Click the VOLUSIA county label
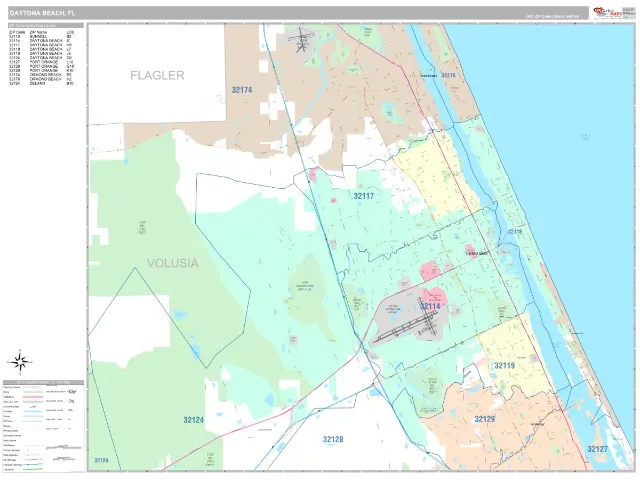640x480 pixels. 173,263
